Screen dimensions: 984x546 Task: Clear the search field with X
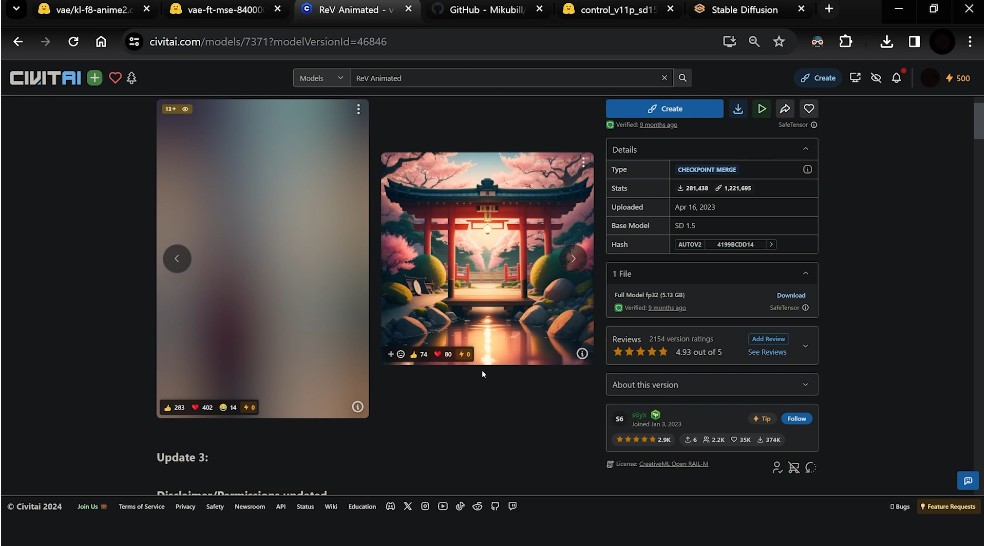pos(664,78)
